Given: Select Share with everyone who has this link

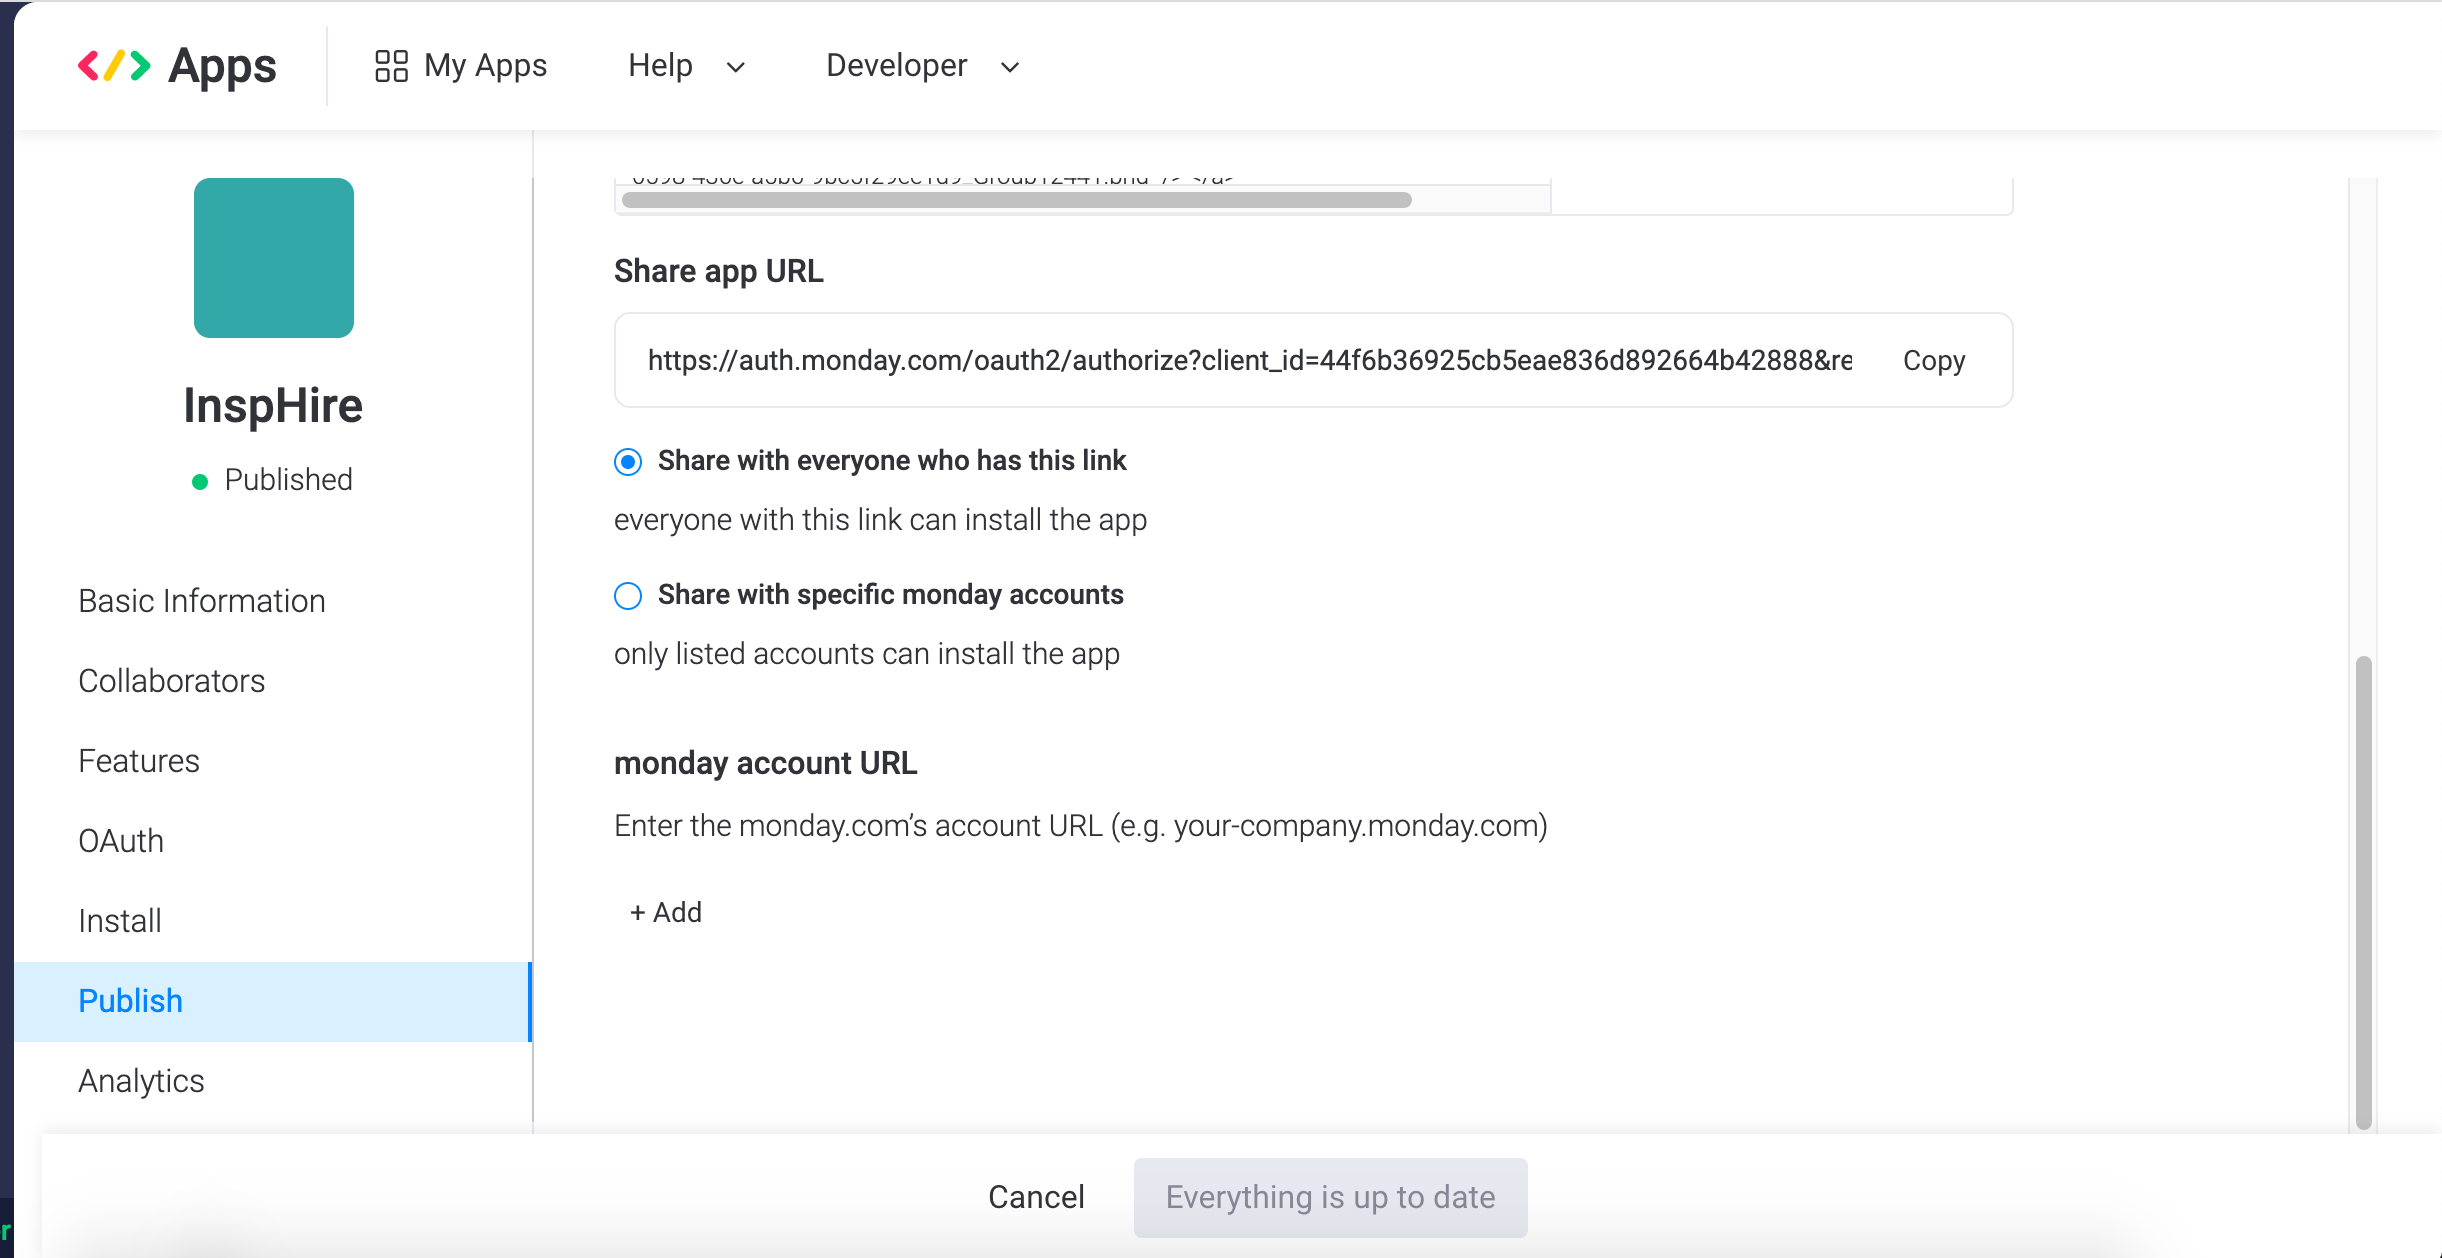Looking at the screenshot, I should click(x=628, y=461).
